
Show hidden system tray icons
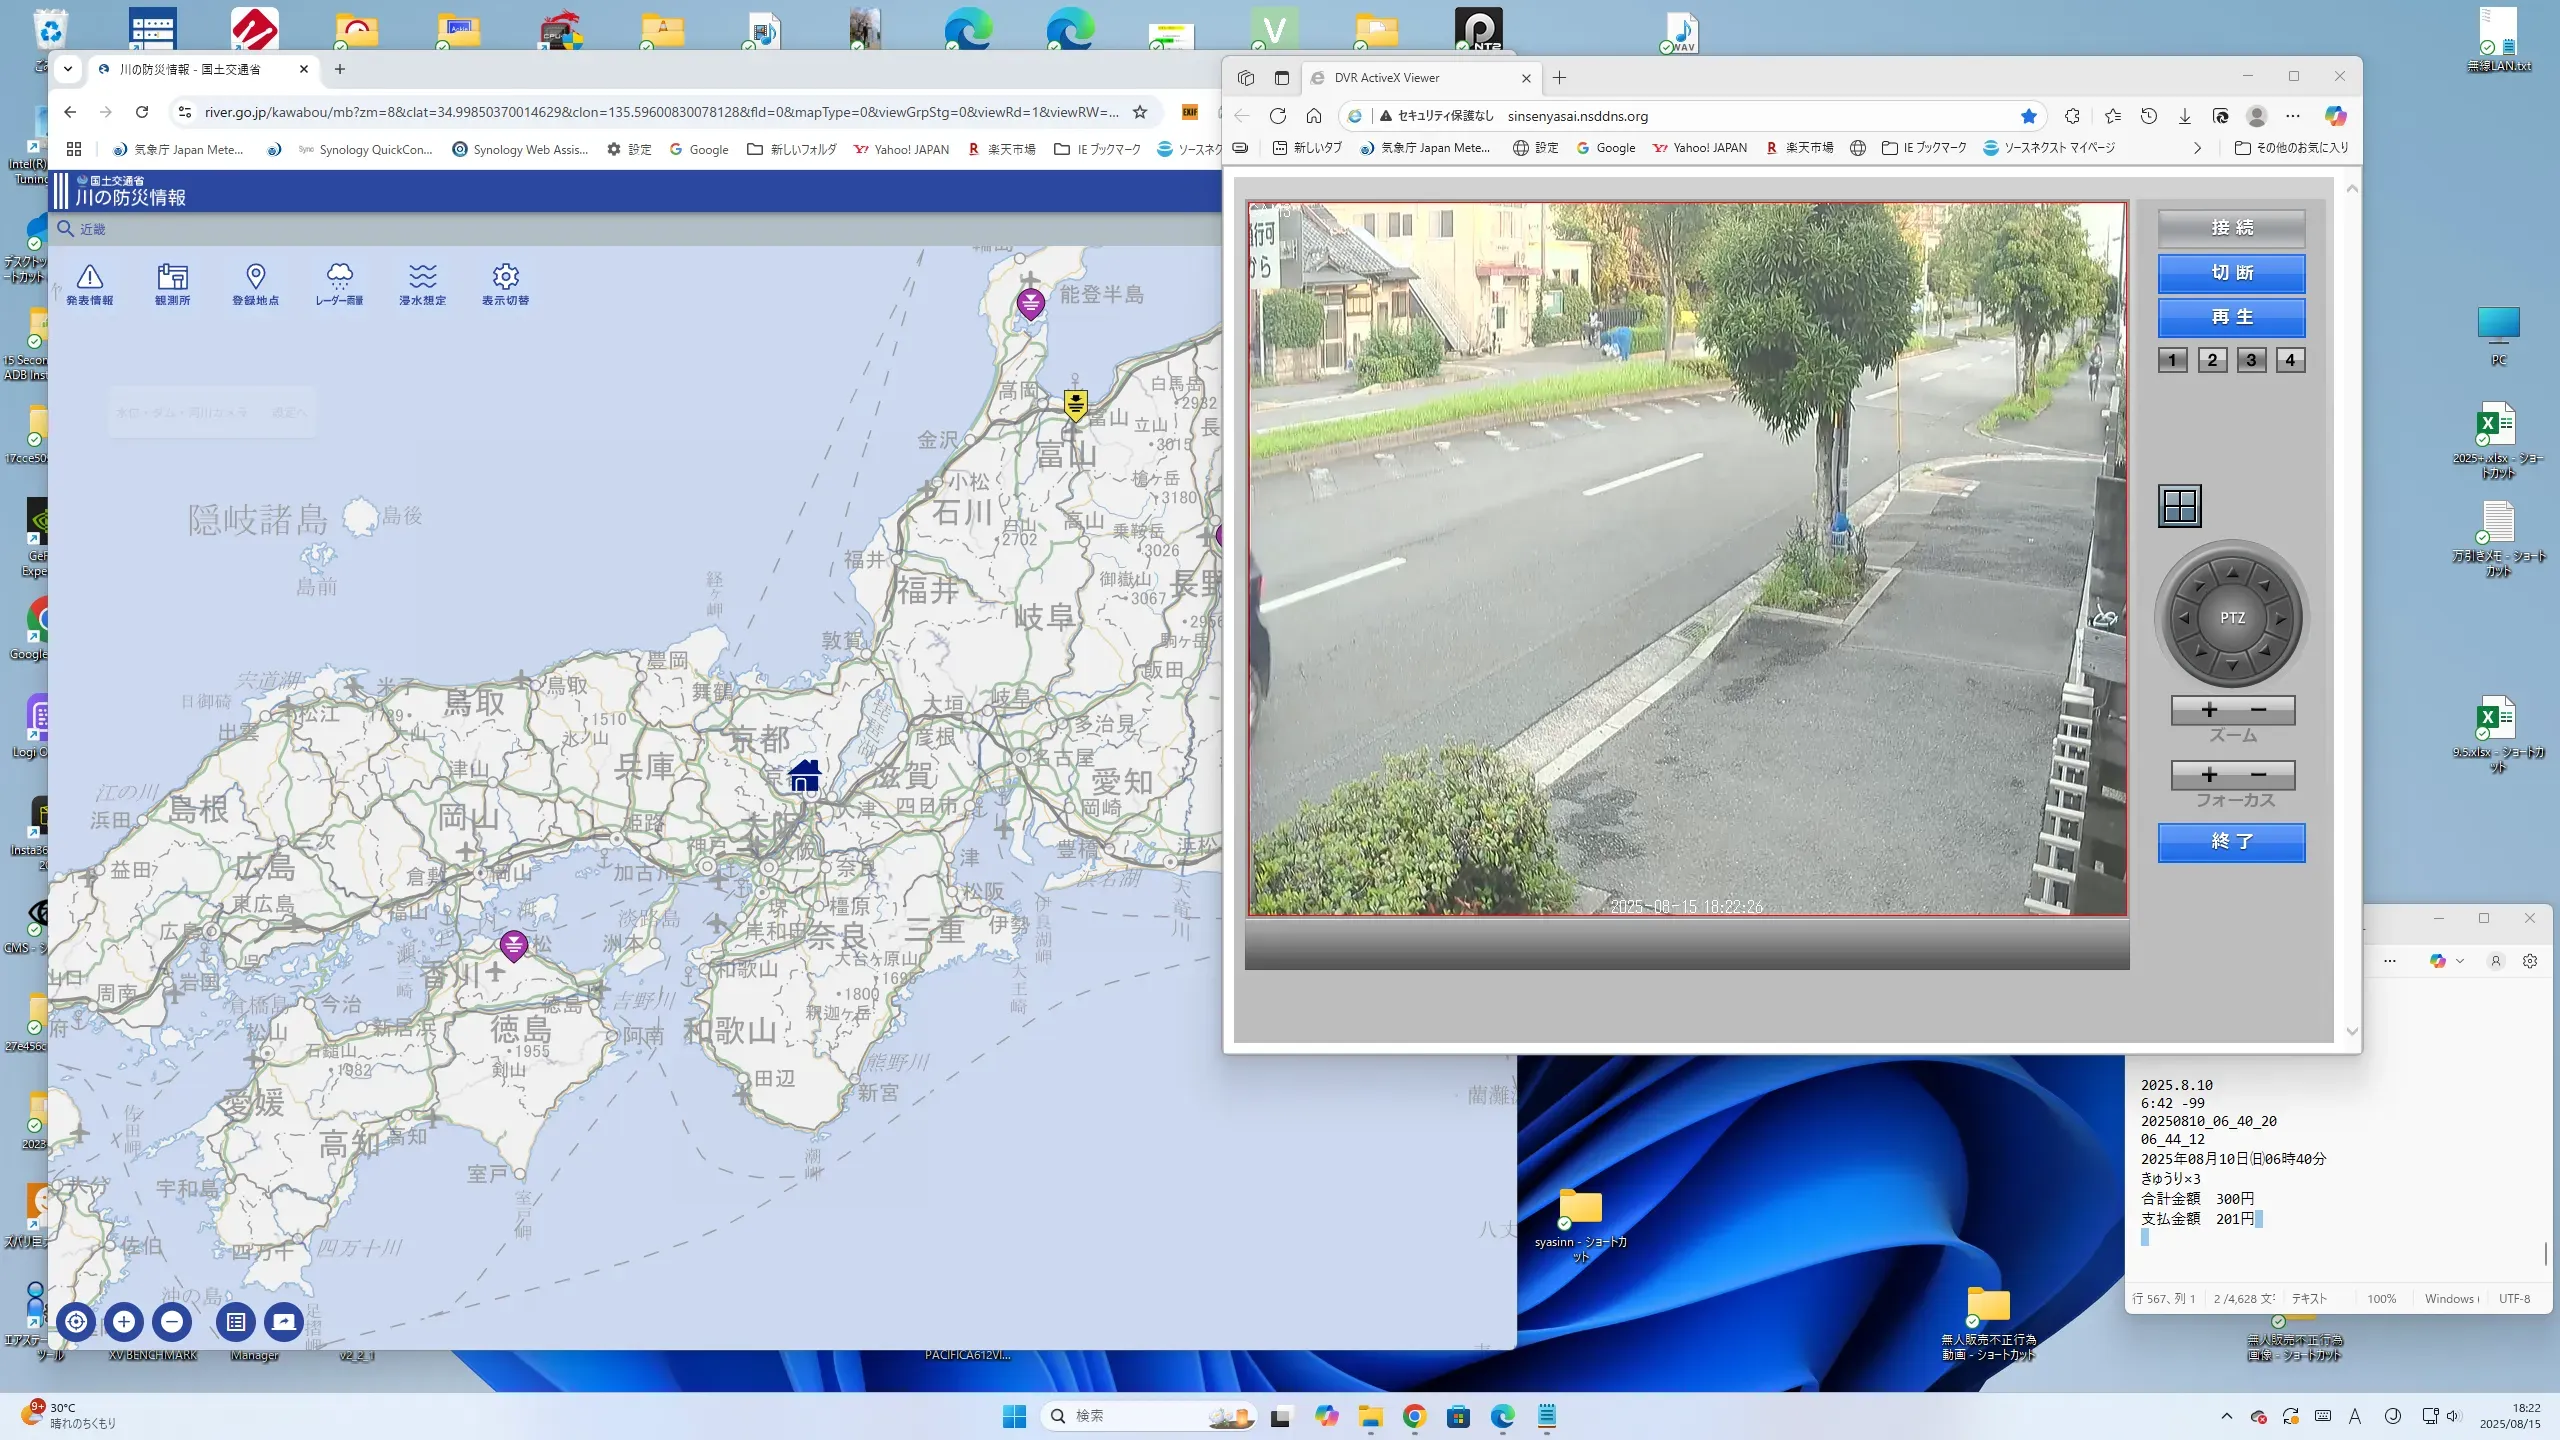(x=2226, y=1416)
